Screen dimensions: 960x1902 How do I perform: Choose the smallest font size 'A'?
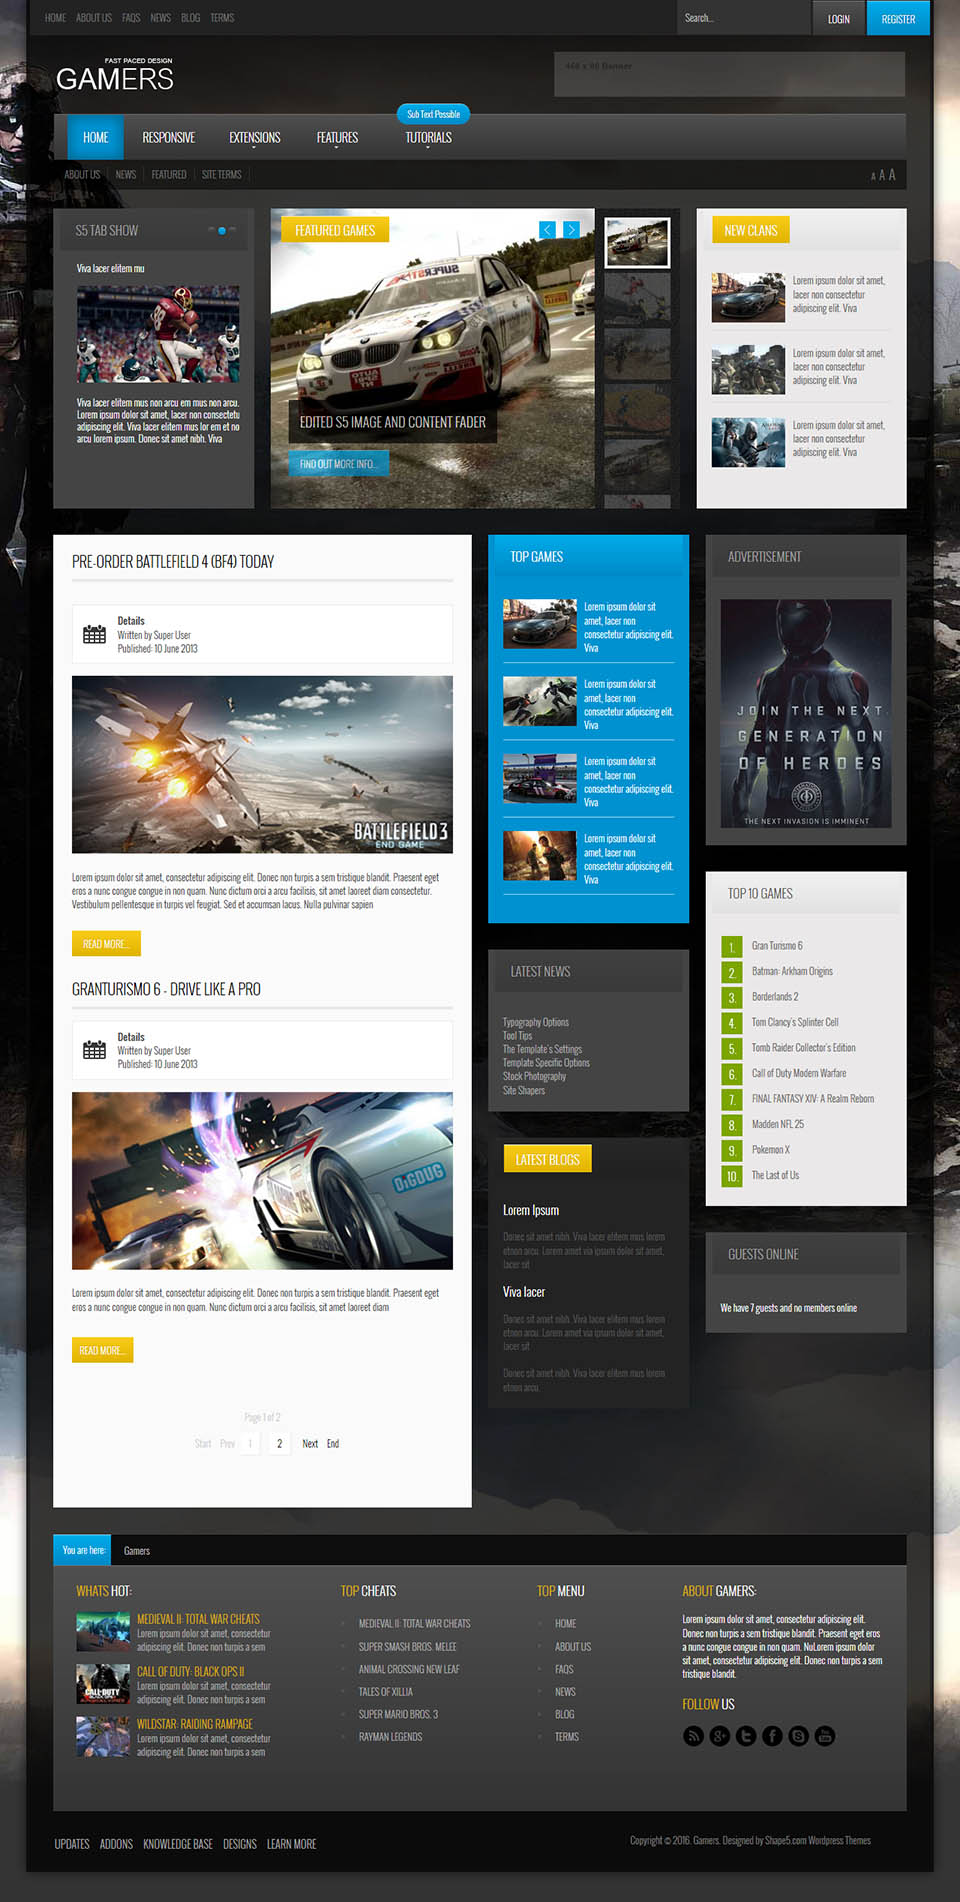click(x=873, y=177)
